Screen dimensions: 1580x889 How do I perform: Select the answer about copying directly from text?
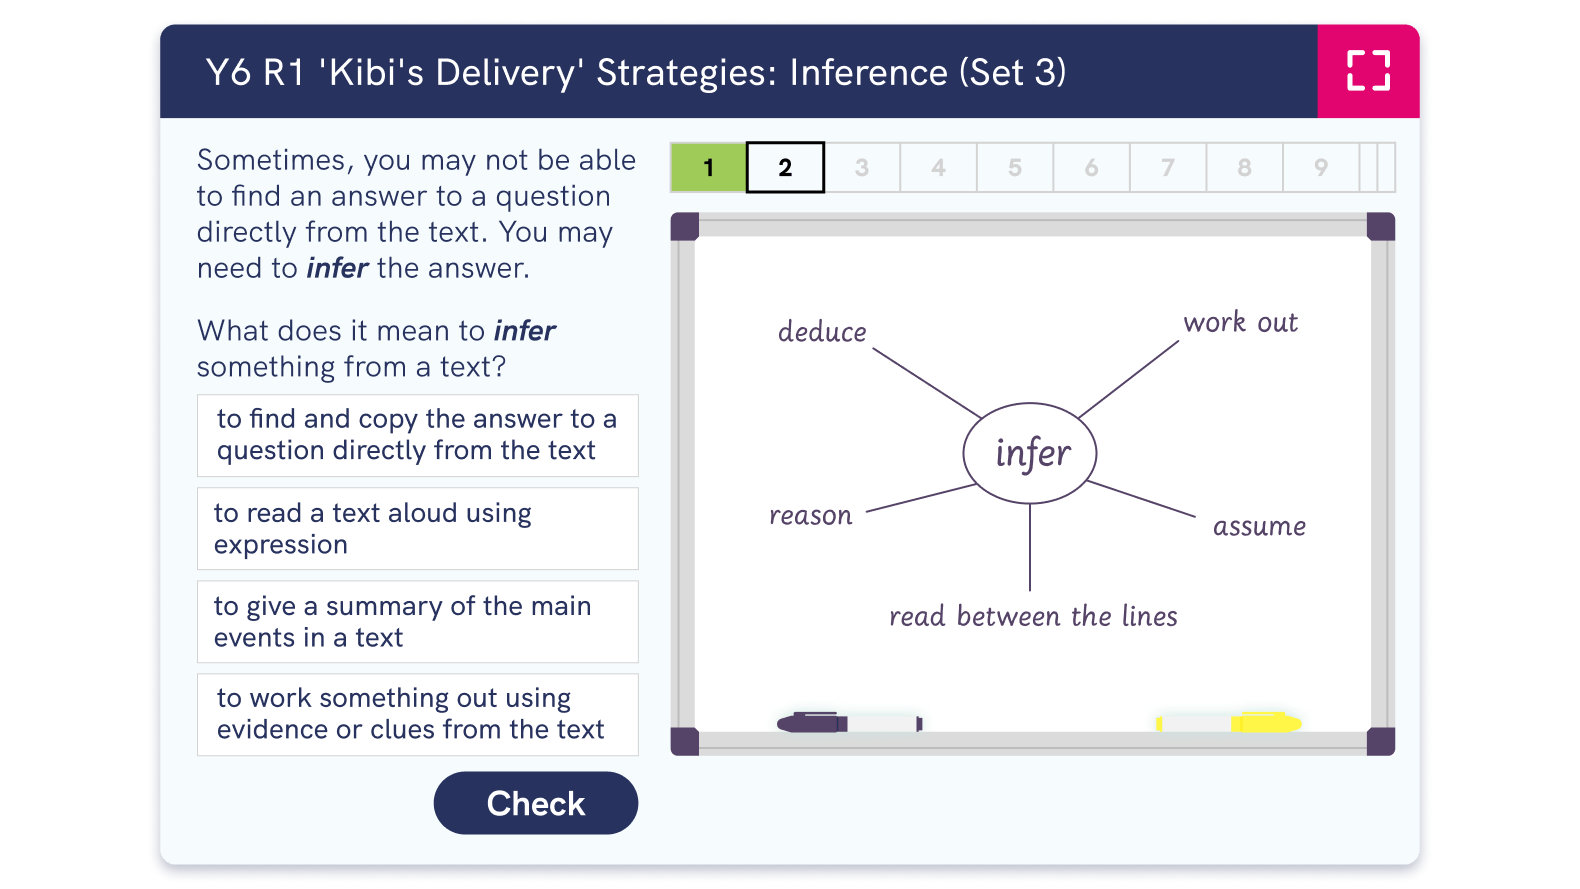tap(417, 435)
